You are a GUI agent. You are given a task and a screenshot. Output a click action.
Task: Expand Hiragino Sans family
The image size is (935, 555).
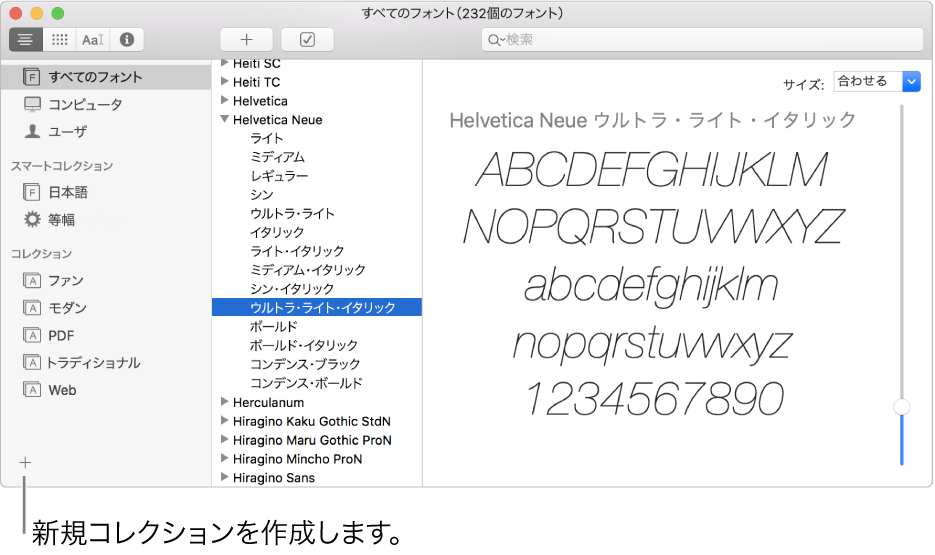coord(225,477)
